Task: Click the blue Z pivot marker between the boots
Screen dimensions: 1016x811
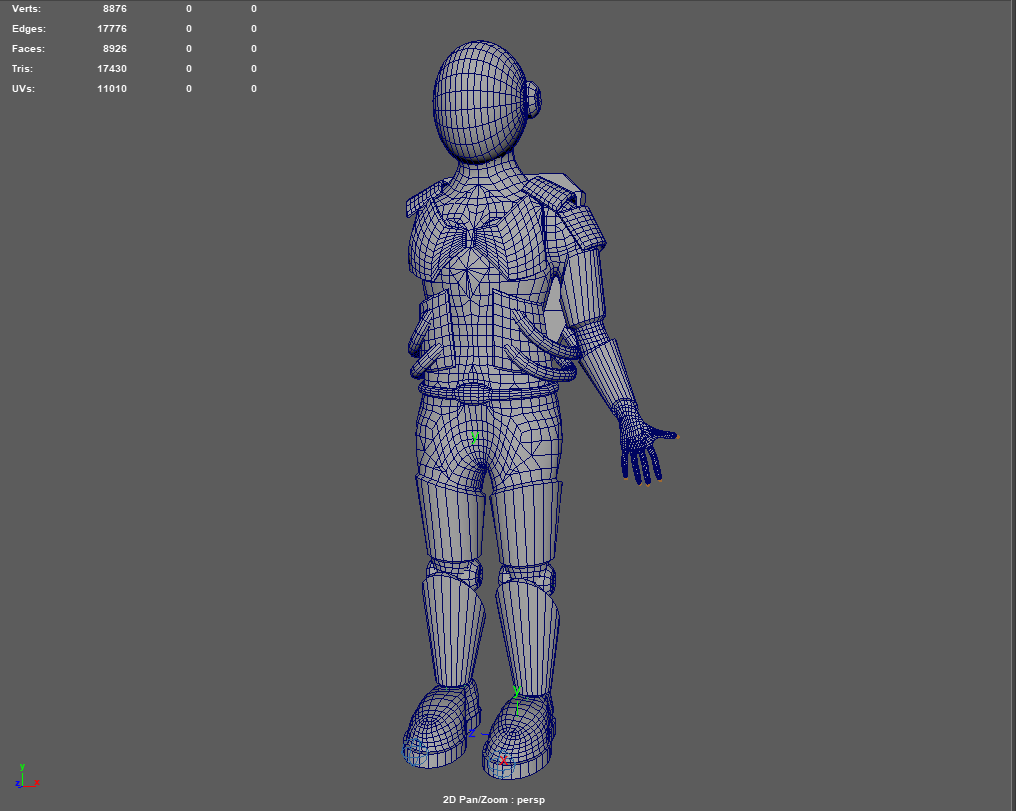Action: [x=473, y=734]
